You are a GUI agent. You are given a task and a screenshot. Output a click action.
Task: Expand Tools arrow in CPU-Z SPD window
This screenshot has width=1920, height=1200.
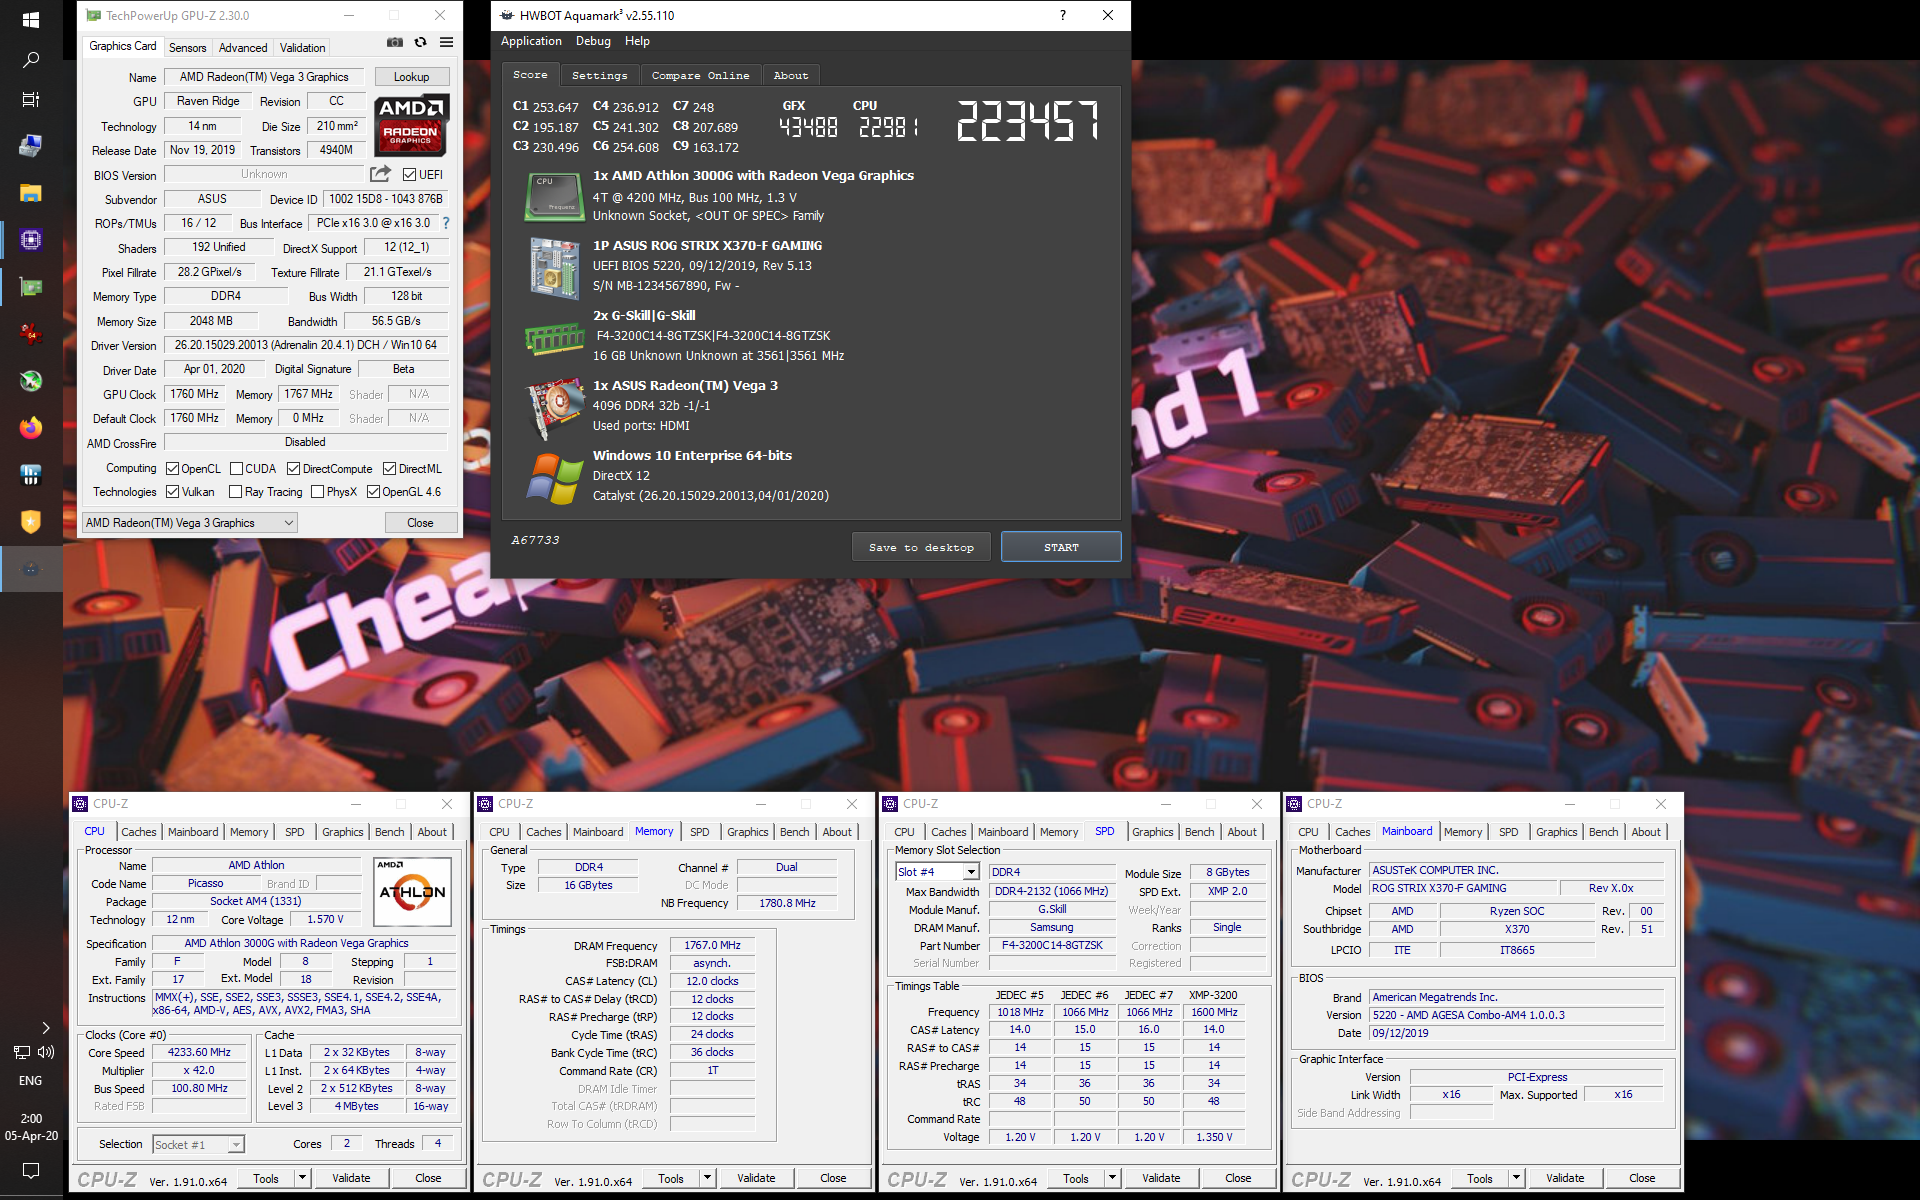[1112, 1179]
